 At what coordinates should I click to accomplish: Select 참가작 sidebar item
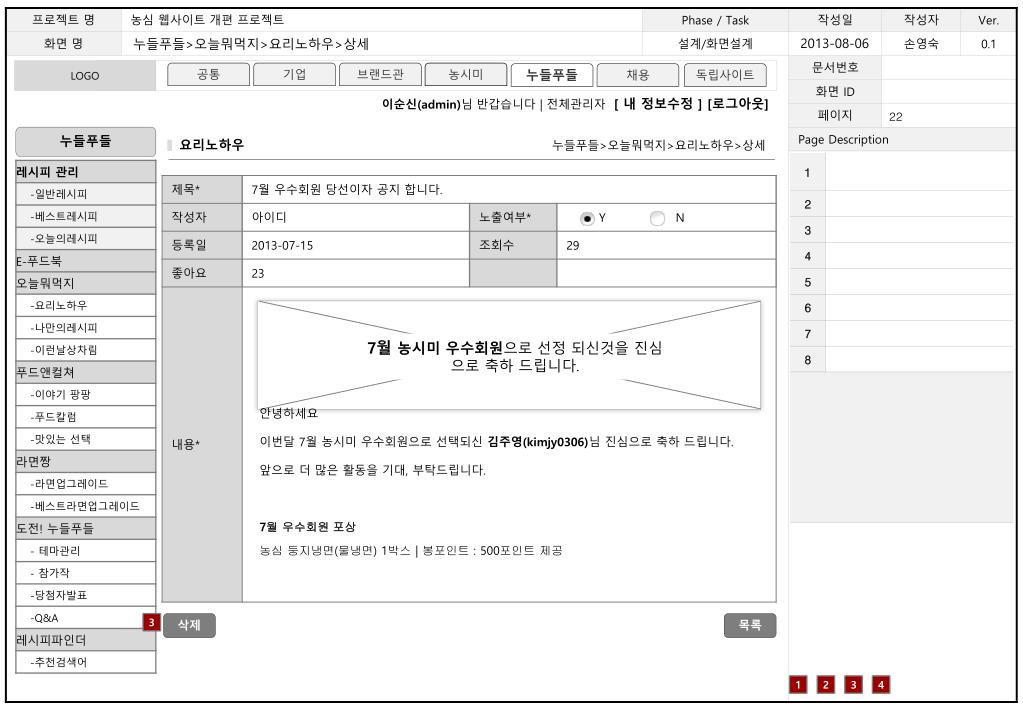point(85,573)
